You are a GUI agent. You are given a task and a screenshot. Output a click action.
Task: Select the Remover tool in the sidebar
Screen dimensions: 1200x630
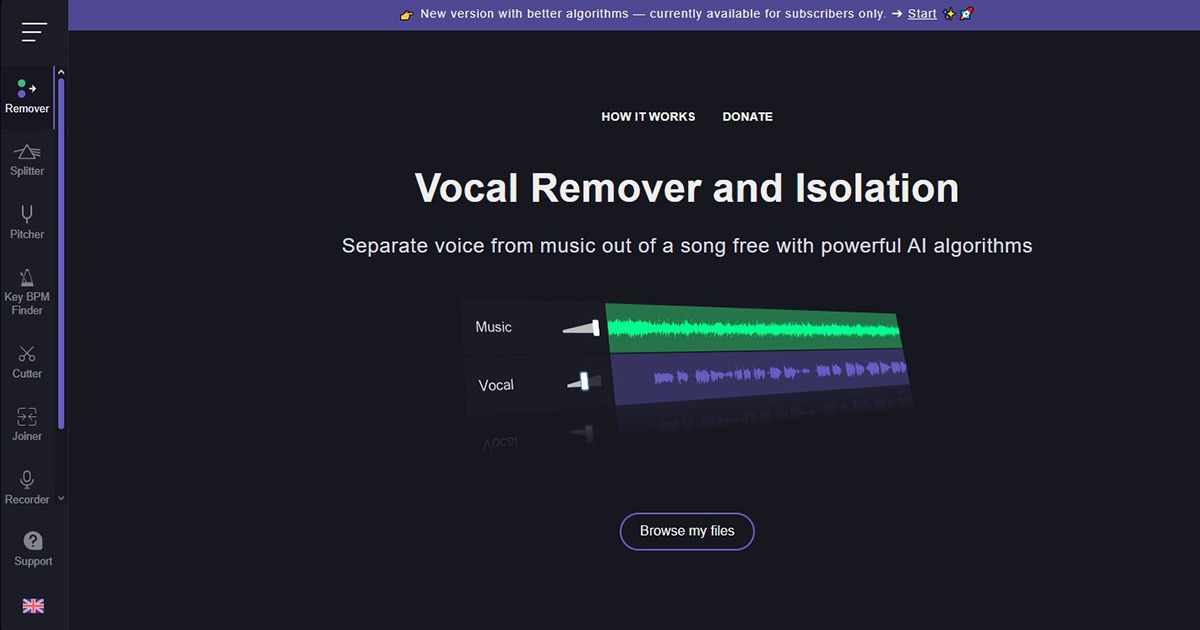coord(27,97)
